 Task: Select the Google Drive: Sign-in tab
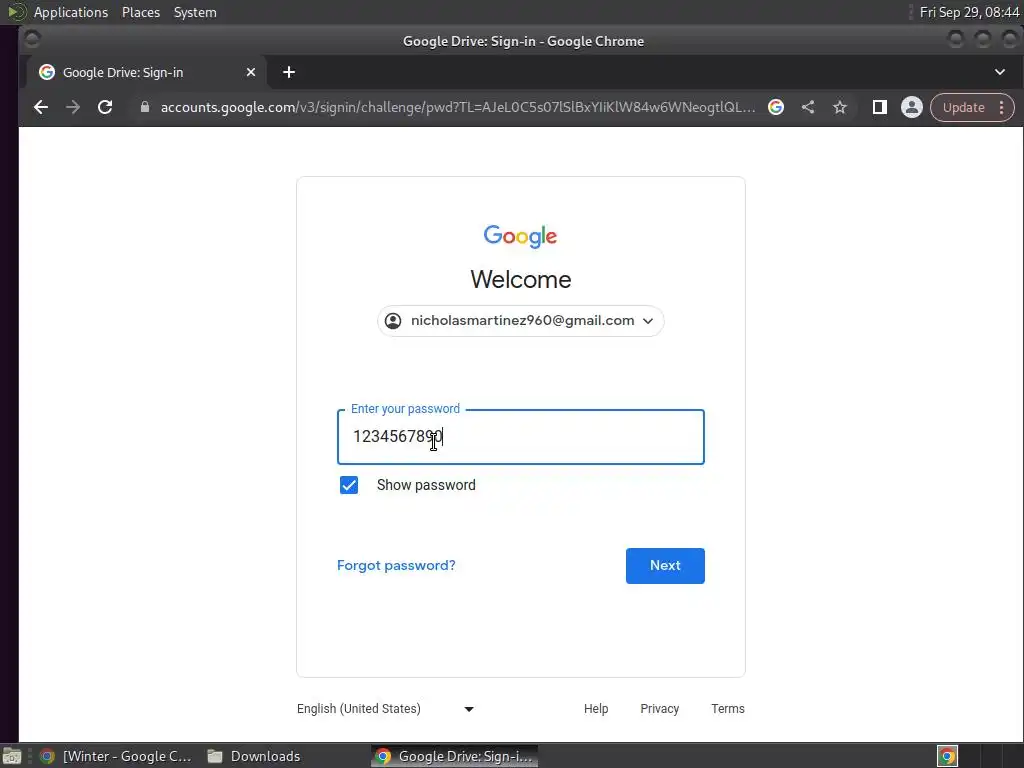(x=147, y=72)
